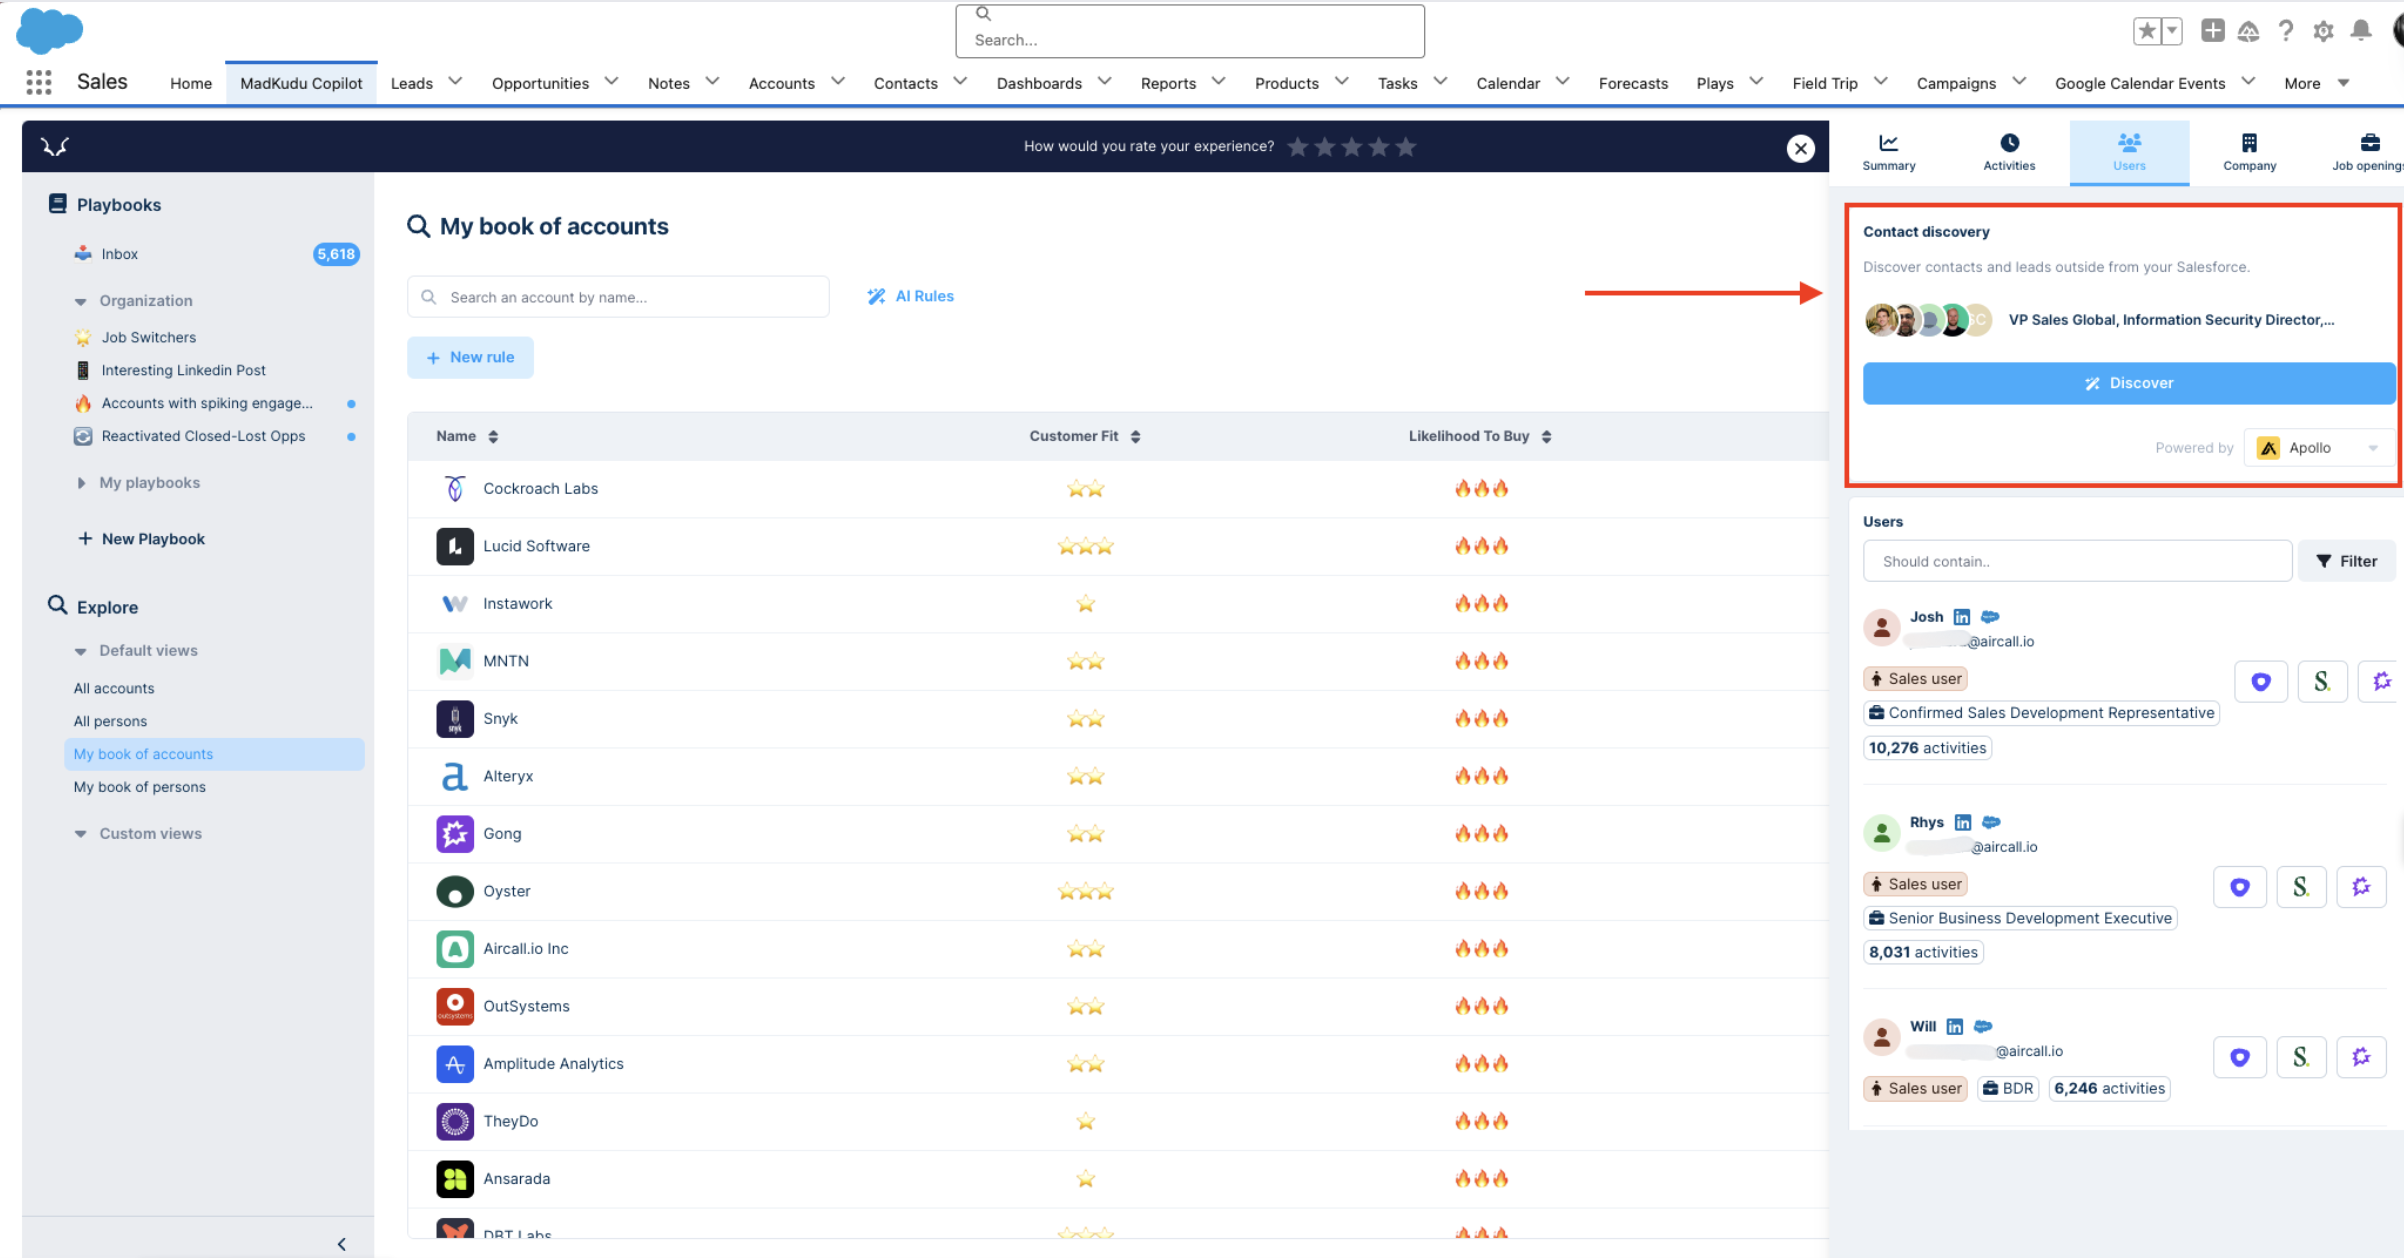2404x1258 pixels.
Task: Switch to the Activities tab
Action: 2008,153
